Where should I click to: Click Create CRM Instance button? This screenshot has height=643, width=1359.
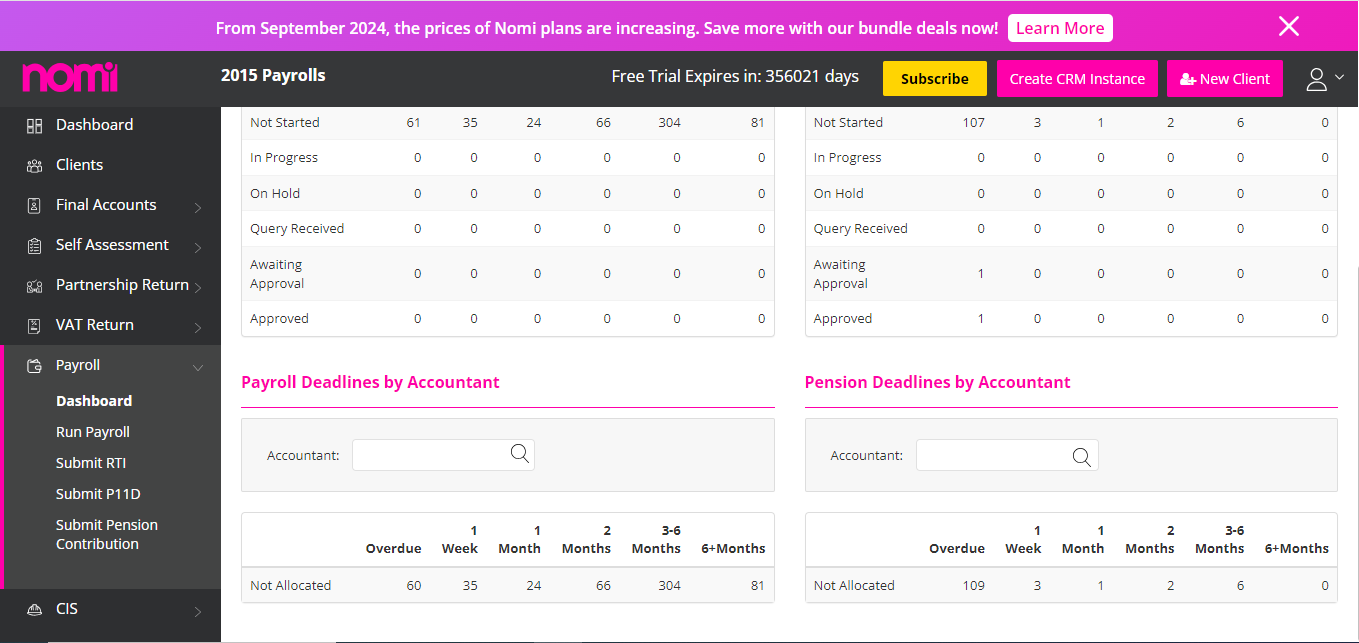[1077, 79]
